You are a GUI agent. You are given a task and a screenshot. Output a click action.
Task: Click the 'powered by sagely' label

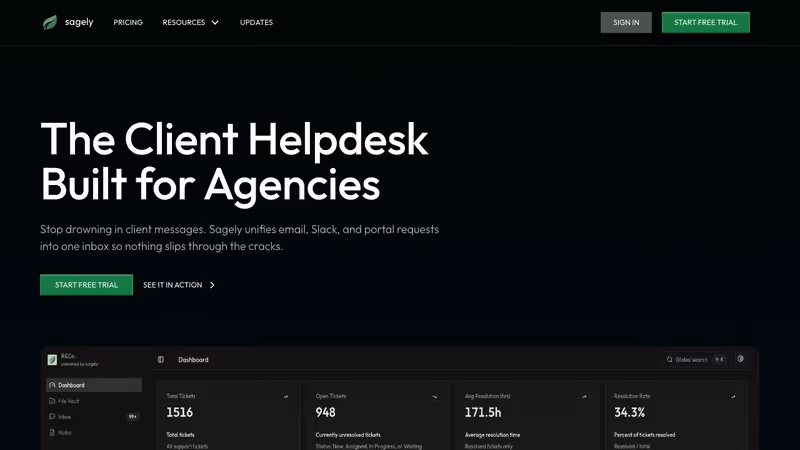[x=80, y=364]
